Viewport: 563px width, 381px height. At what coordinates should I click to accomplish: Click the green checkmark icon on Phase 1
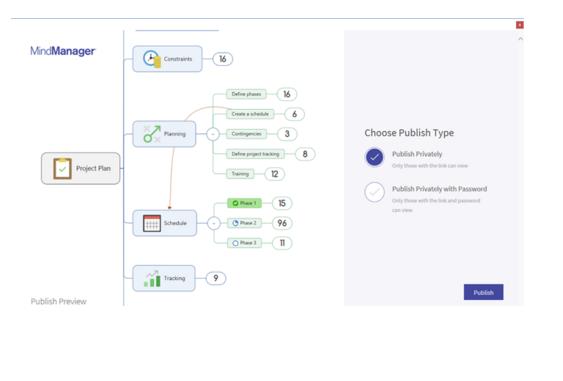click(236, 203)
